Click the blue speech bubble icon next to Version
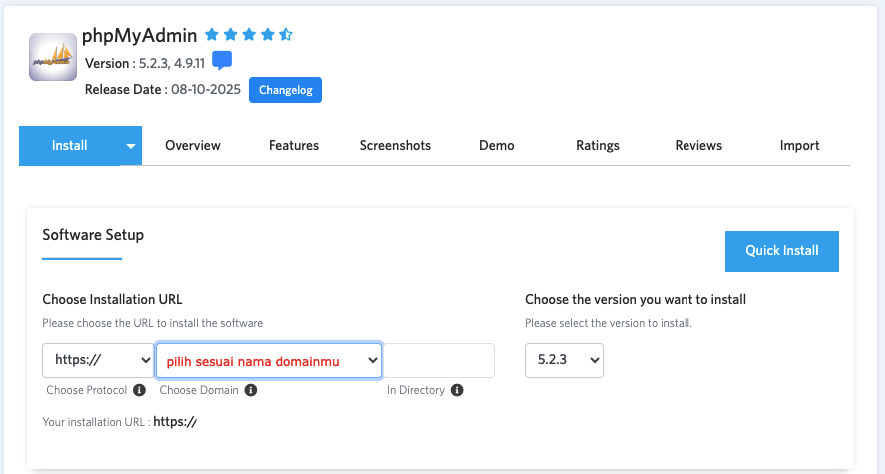885x474 pixels. pyautogui.click(x=222, y=60)
